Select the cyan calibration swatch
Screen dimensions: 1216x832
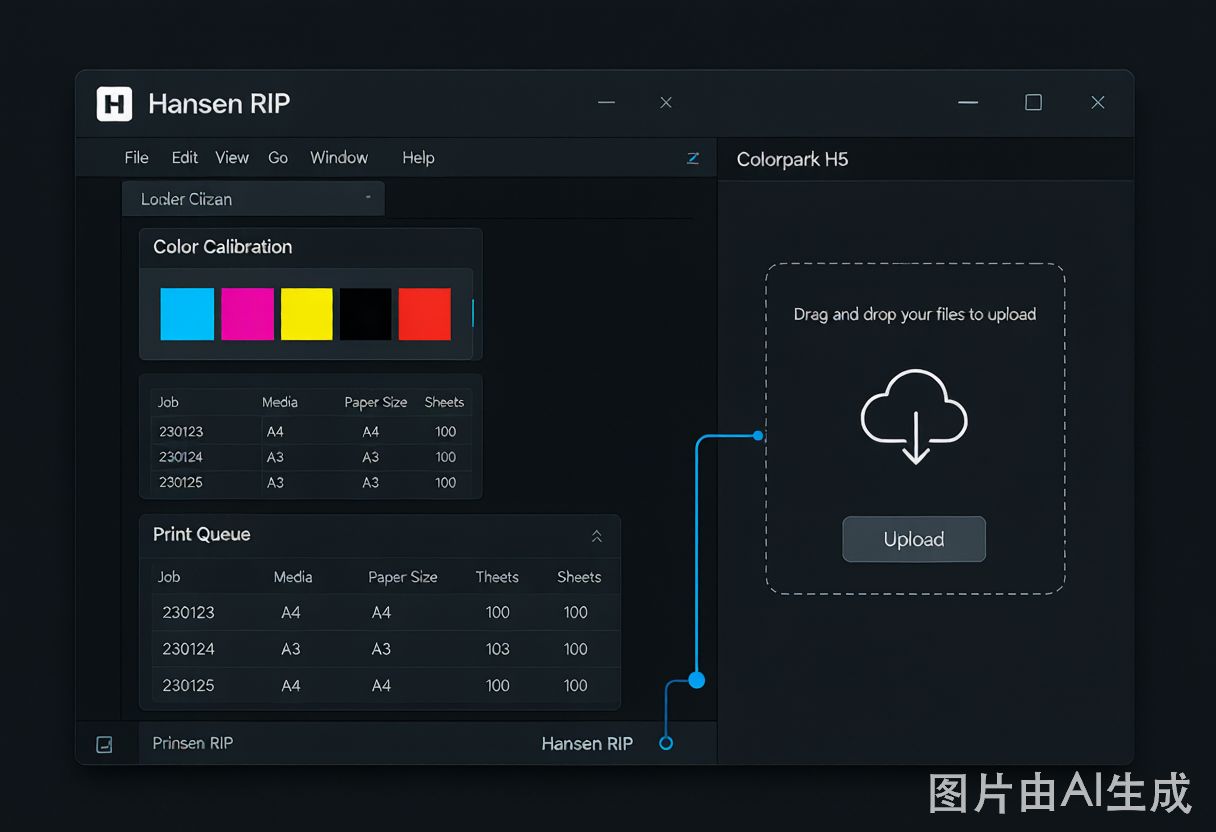pos(187,314)
